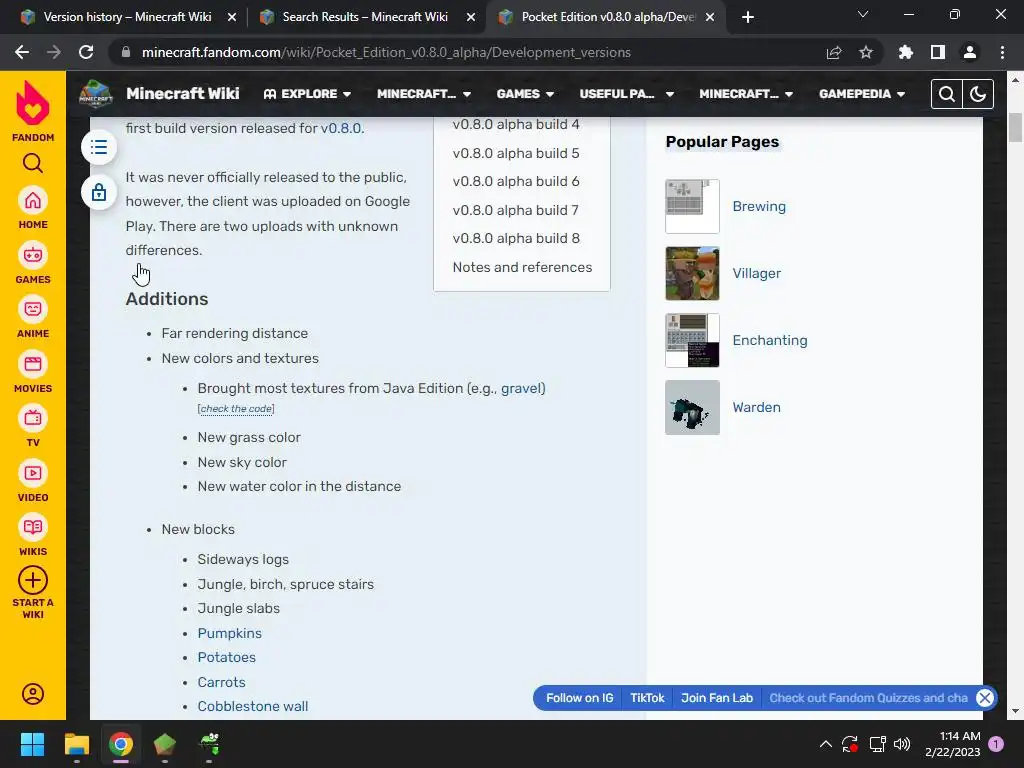Expand the GAMEPEDIA dropdown
The image size is (1024, 768).
point(862,94)
